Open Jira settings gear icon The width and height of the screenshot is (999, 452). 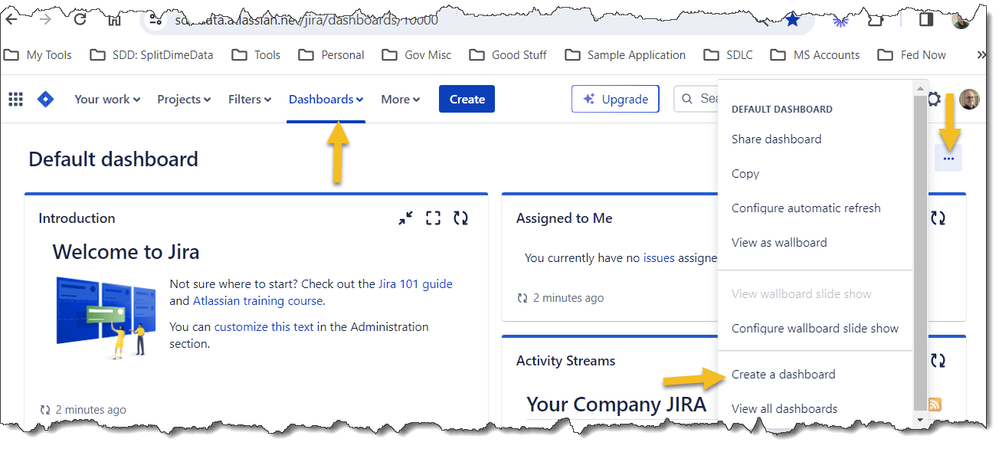pyautogui.click(x=933, y=99)
